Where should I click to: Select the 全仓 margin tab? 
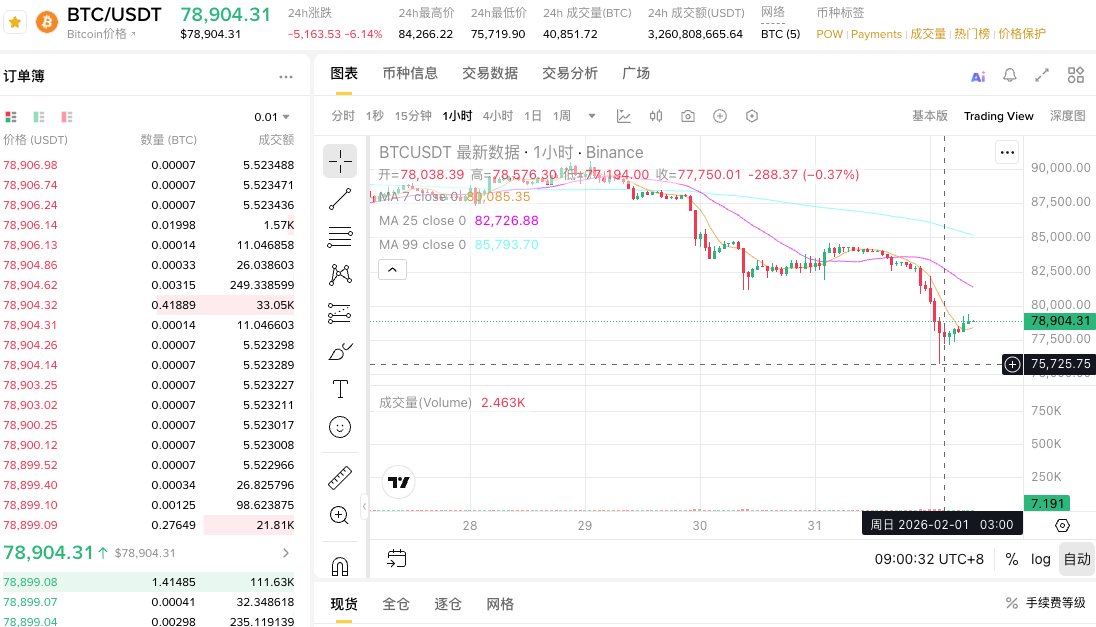click(x=396, y=604)
